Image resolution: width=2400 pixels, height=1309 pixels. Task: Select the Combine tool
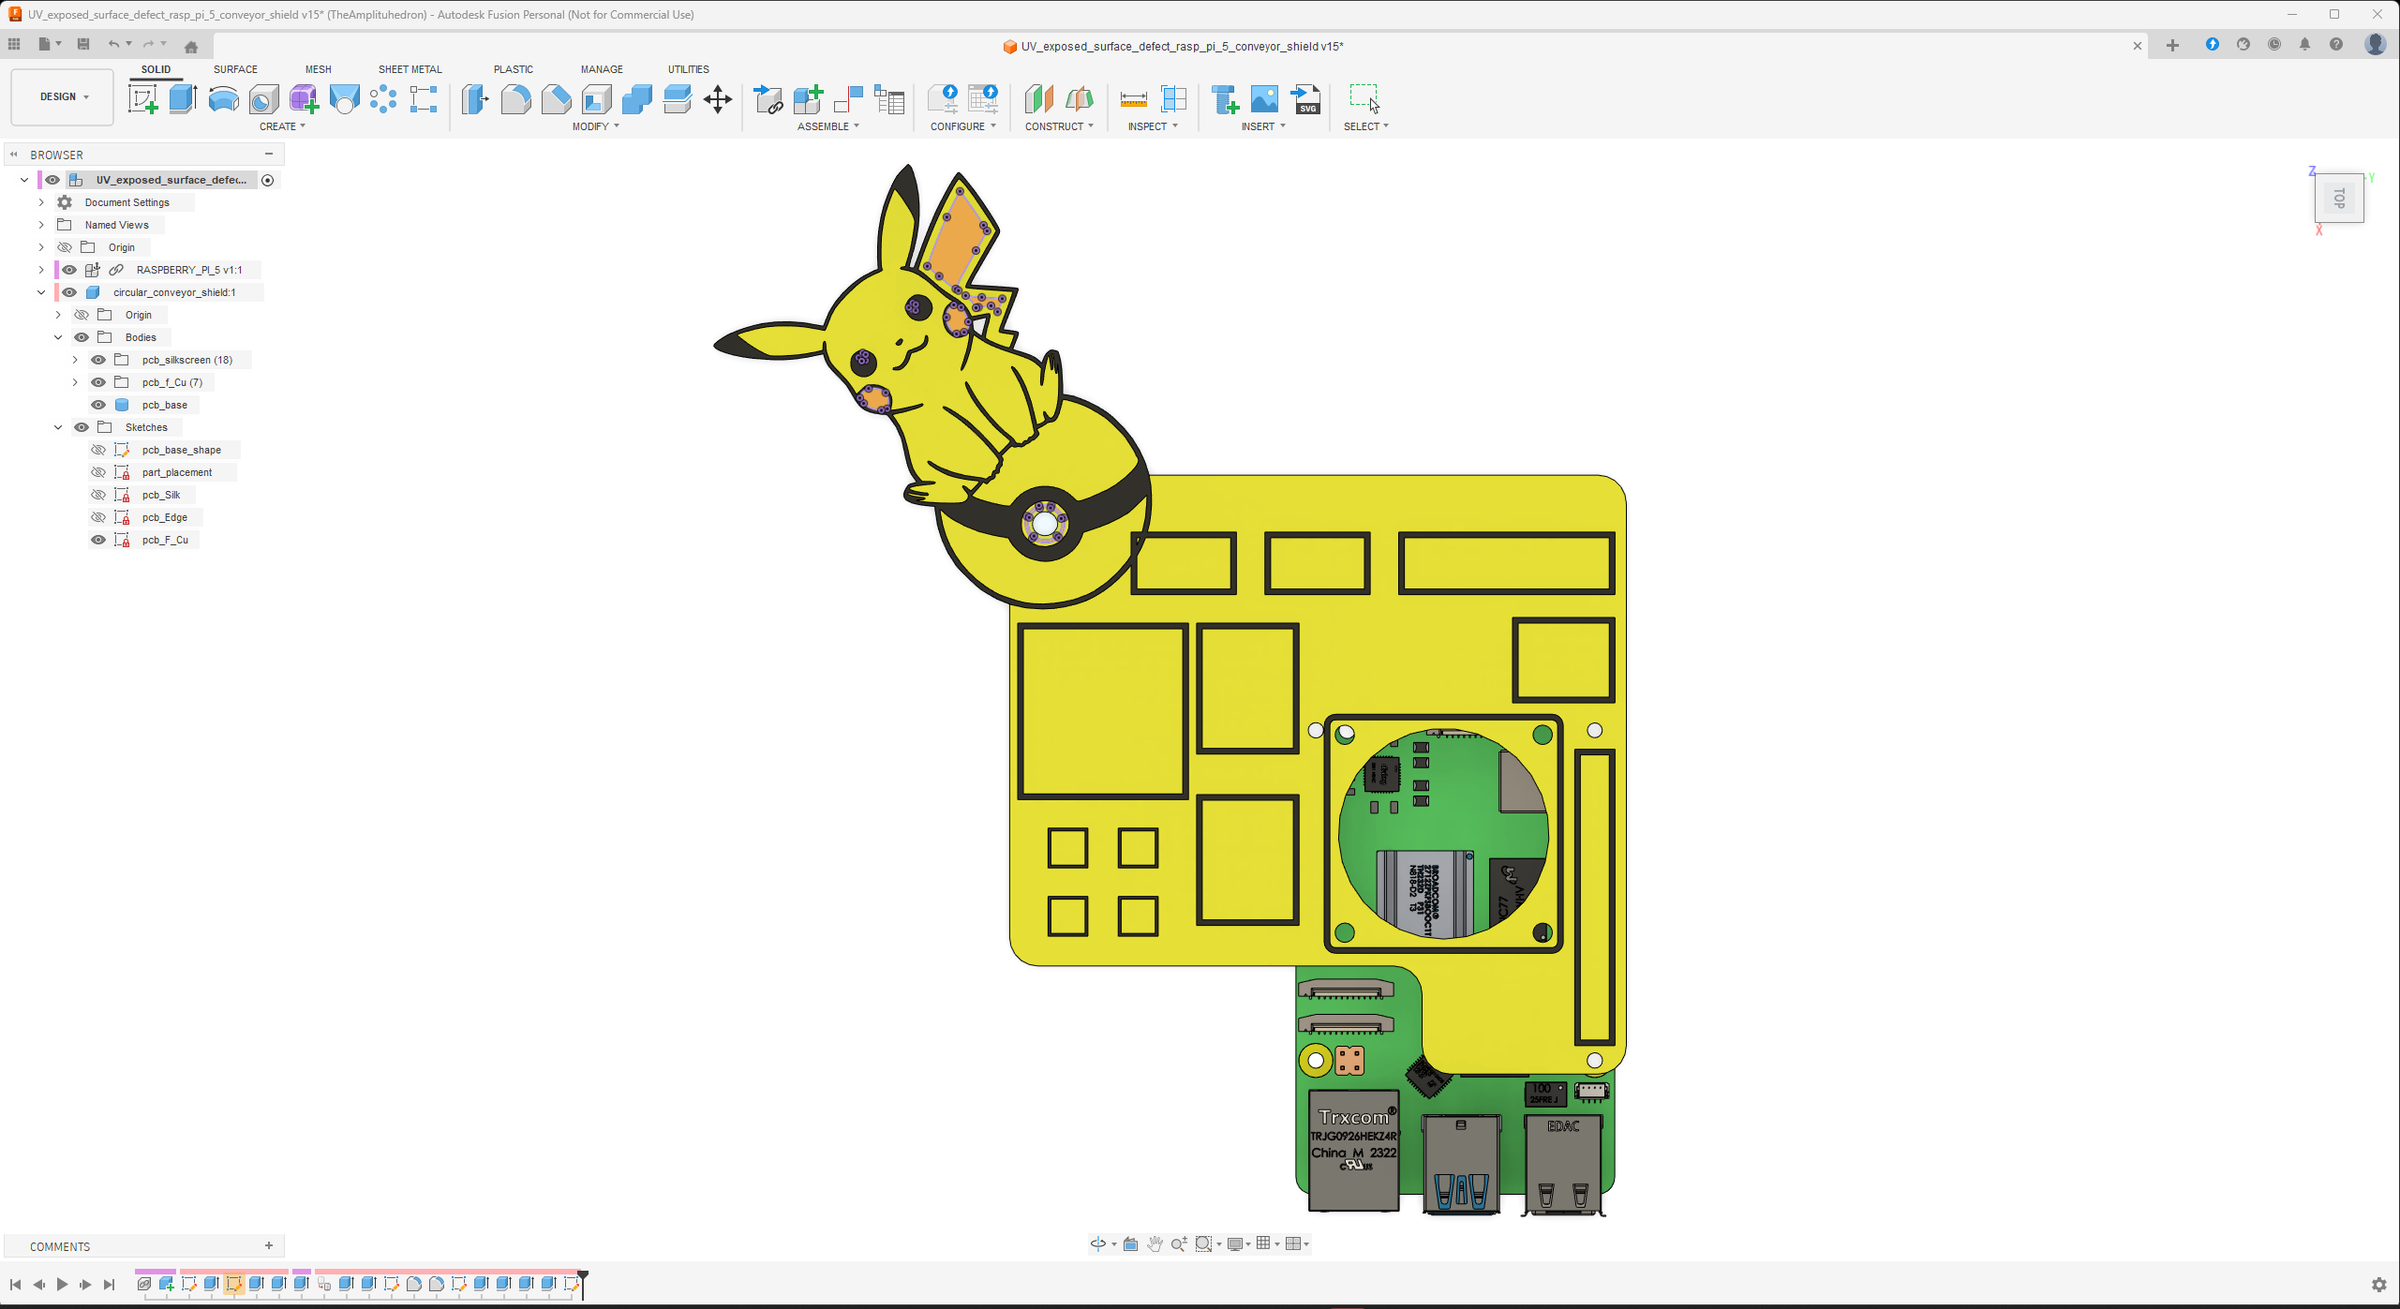tap(637, 99)
